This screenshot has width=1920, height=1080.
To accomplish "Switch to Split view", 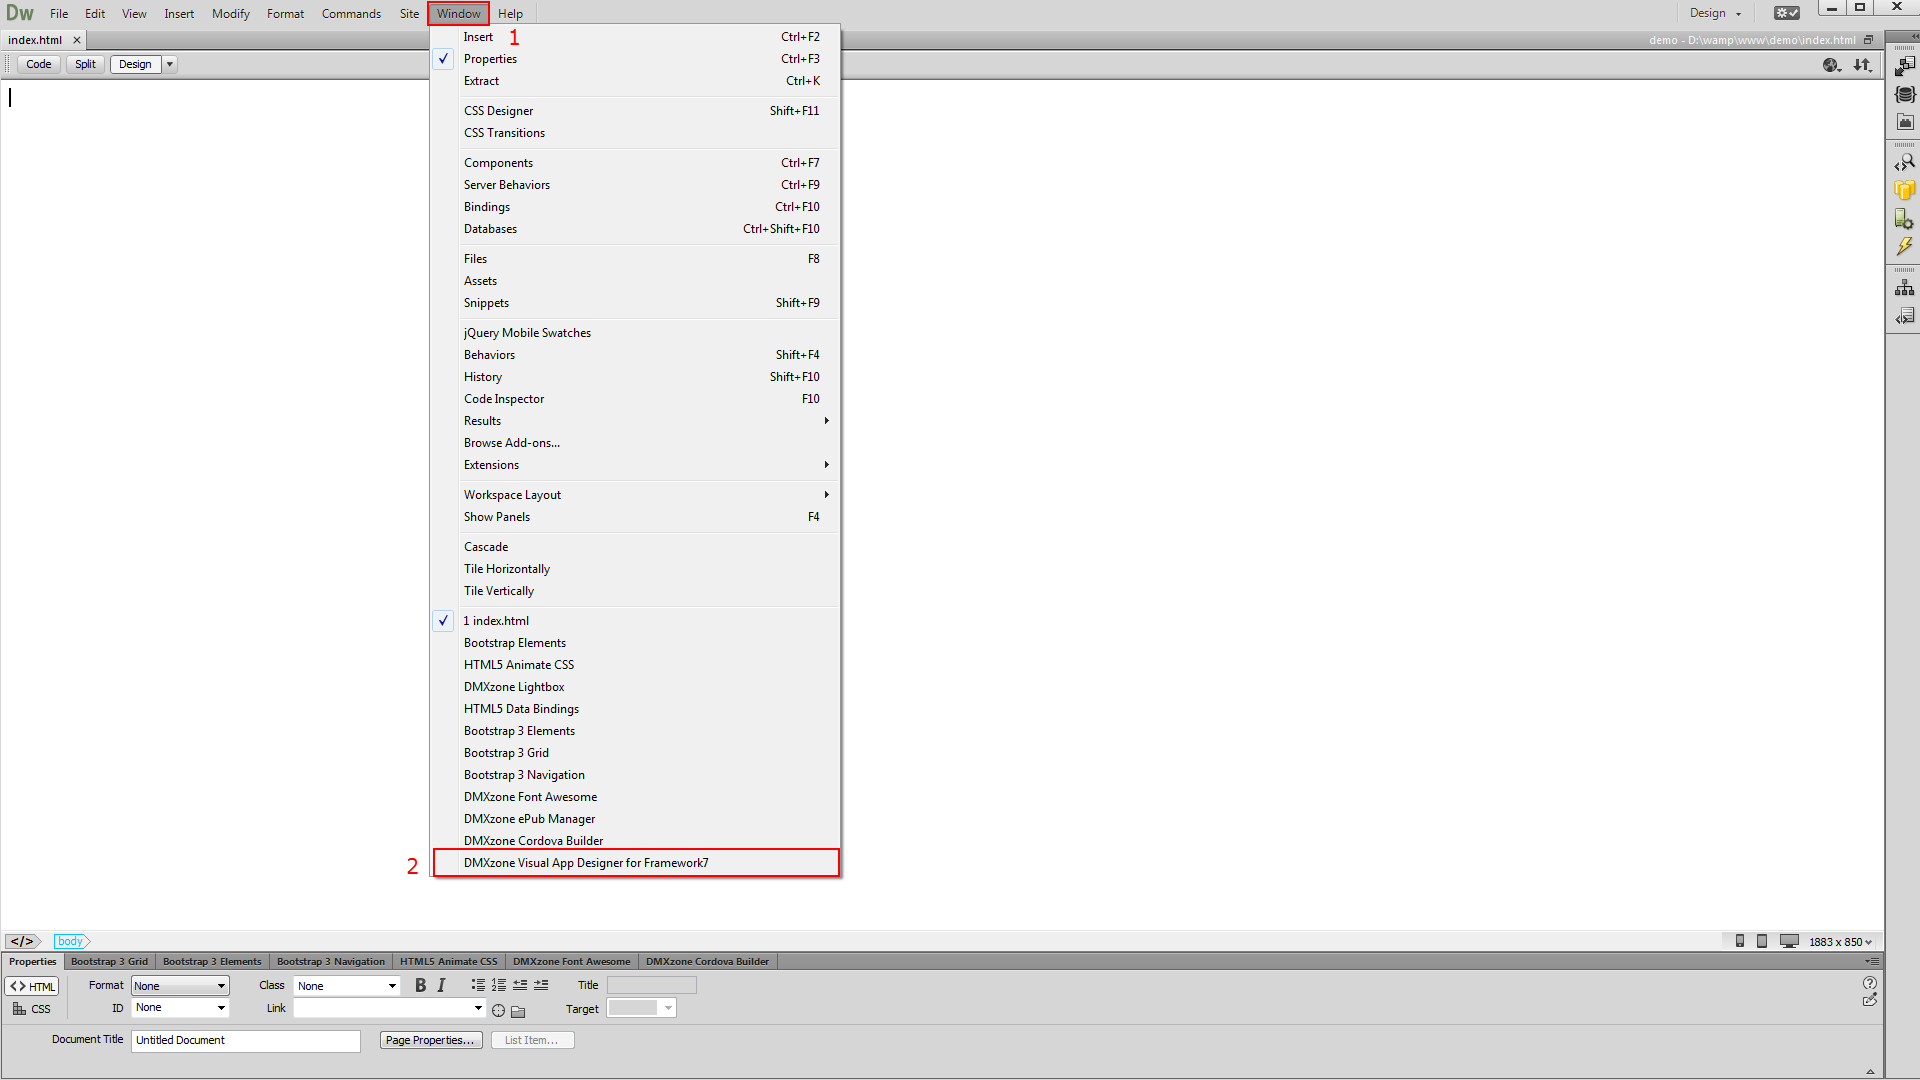I will [85, 64].
